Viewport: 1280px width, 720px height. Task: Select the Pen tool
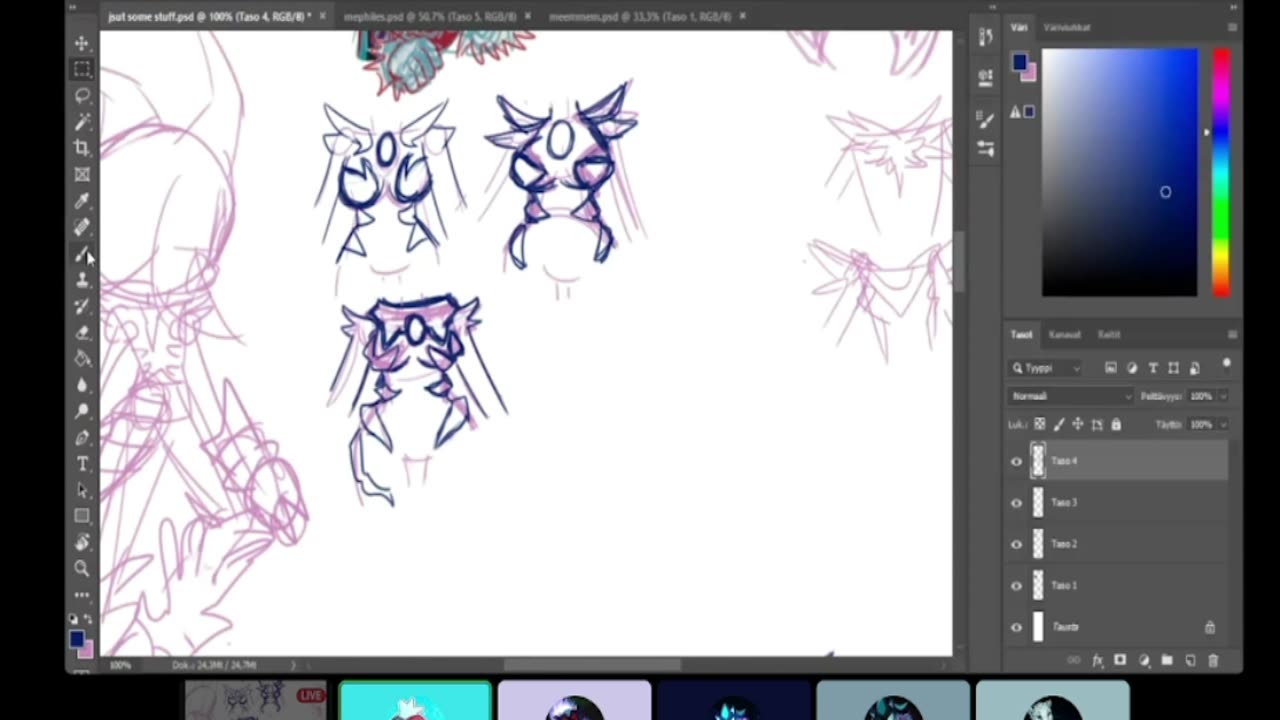click(x=82, y=437)
